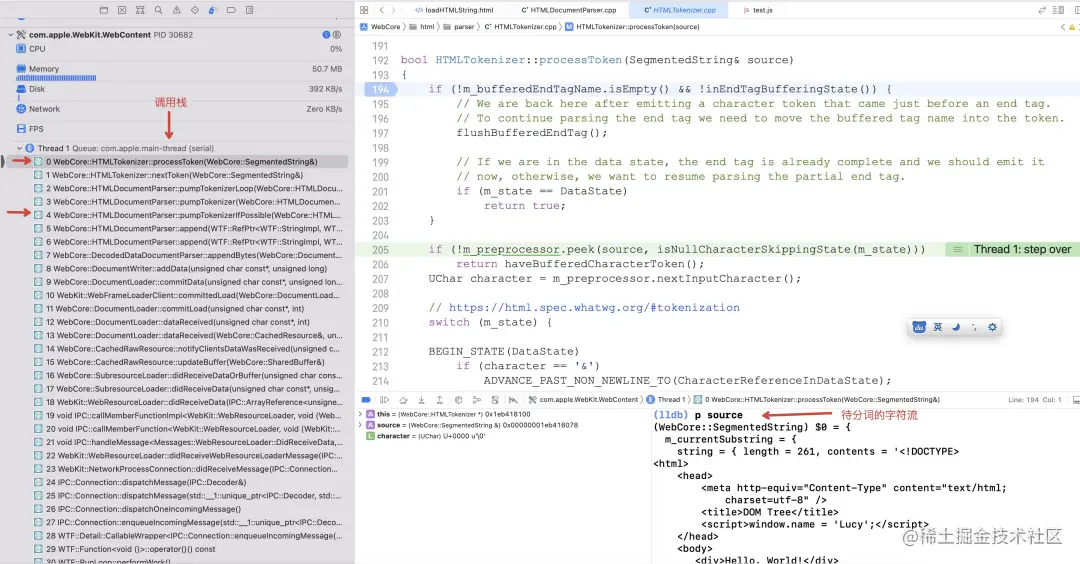Deactivate breakpoints in debug bar

(366, 399)
